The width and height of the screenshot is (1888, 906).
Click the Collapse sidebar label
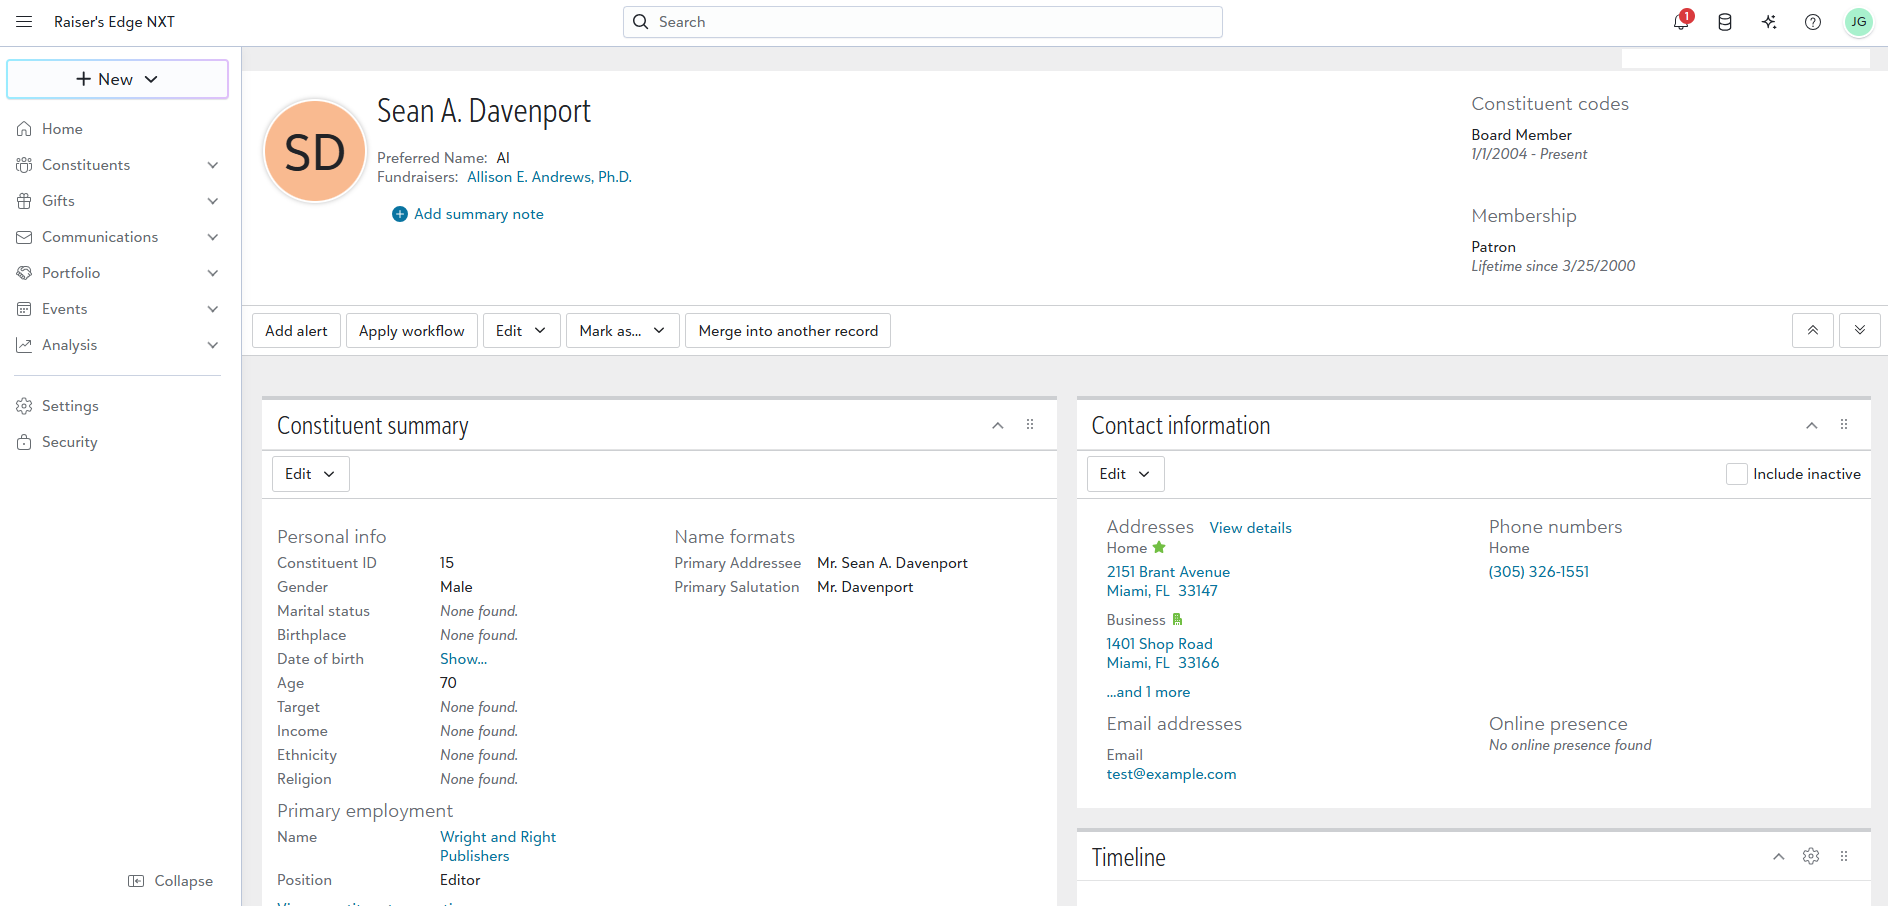tap(184, 881)
